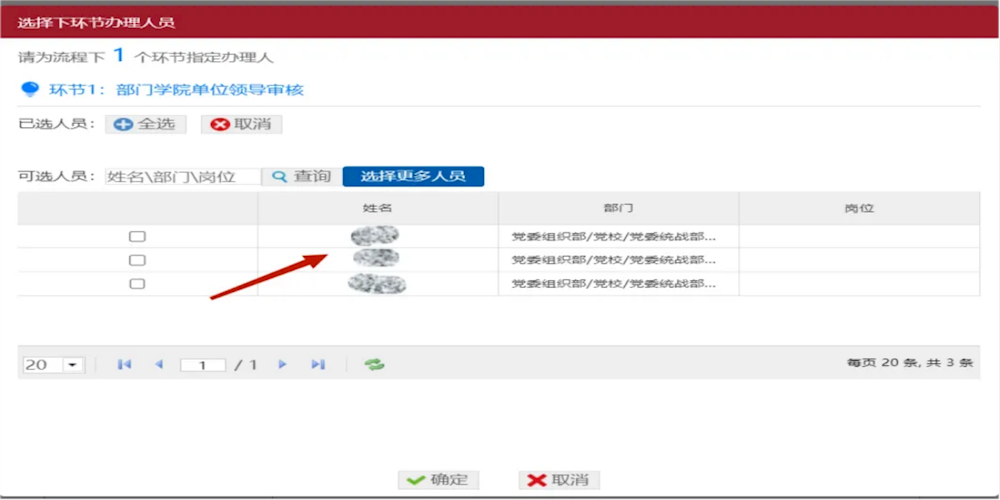Click 环节1：部门学院单位领导审核 heading

point(177,90)
